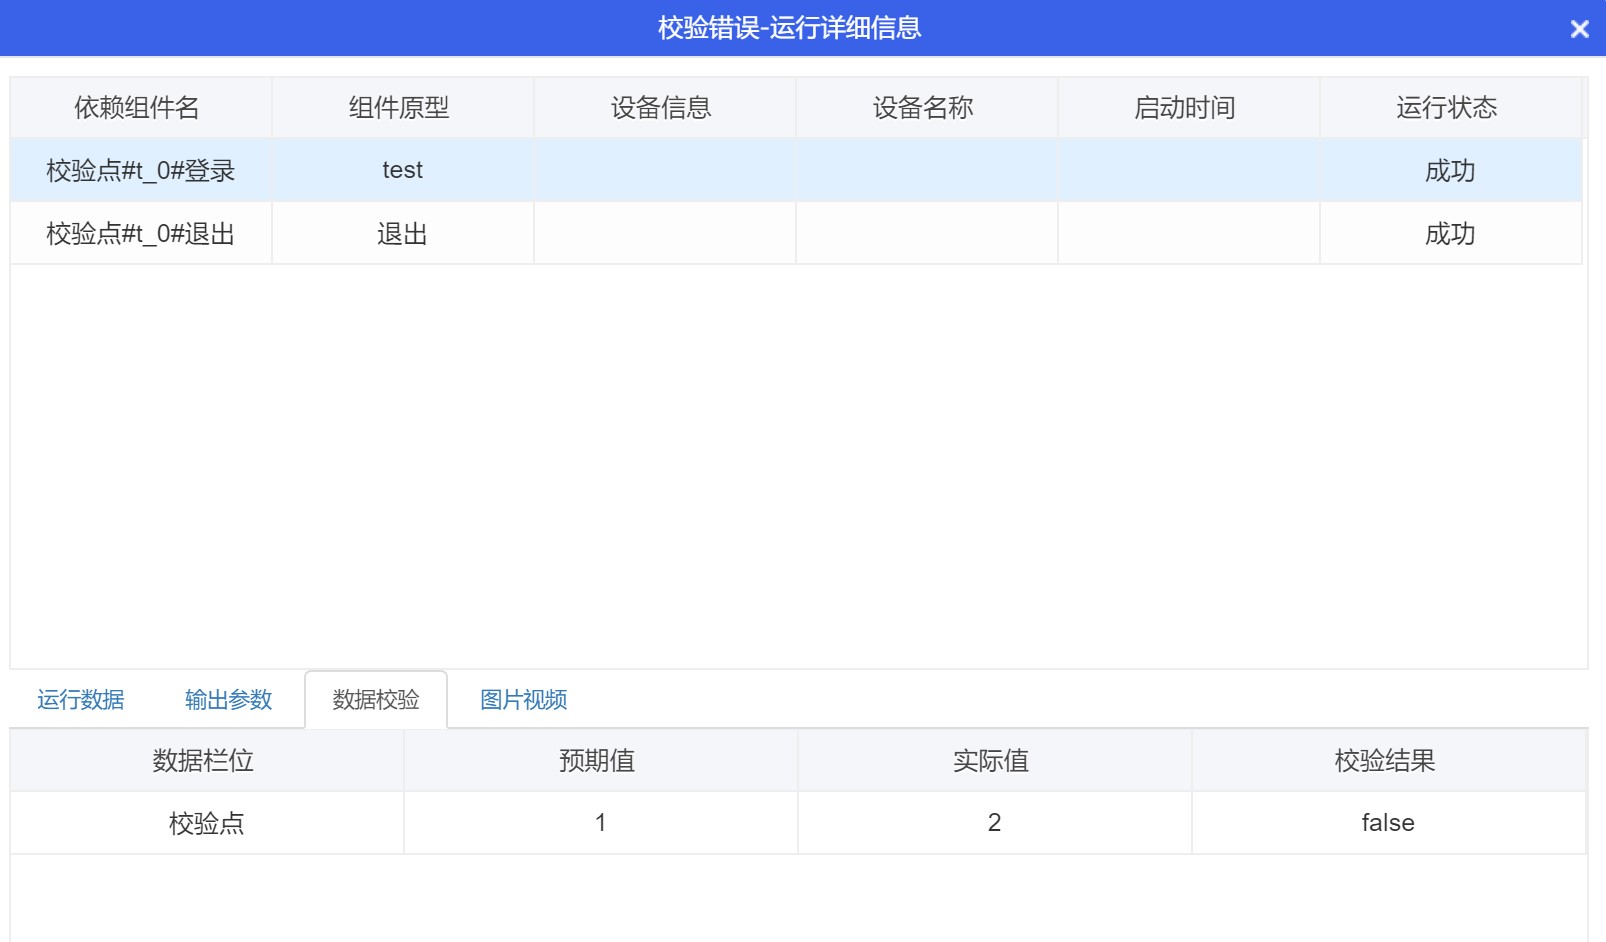
Task: Click the 设备名称 column header
Action: pyautogui.click(x=923, y=108)
